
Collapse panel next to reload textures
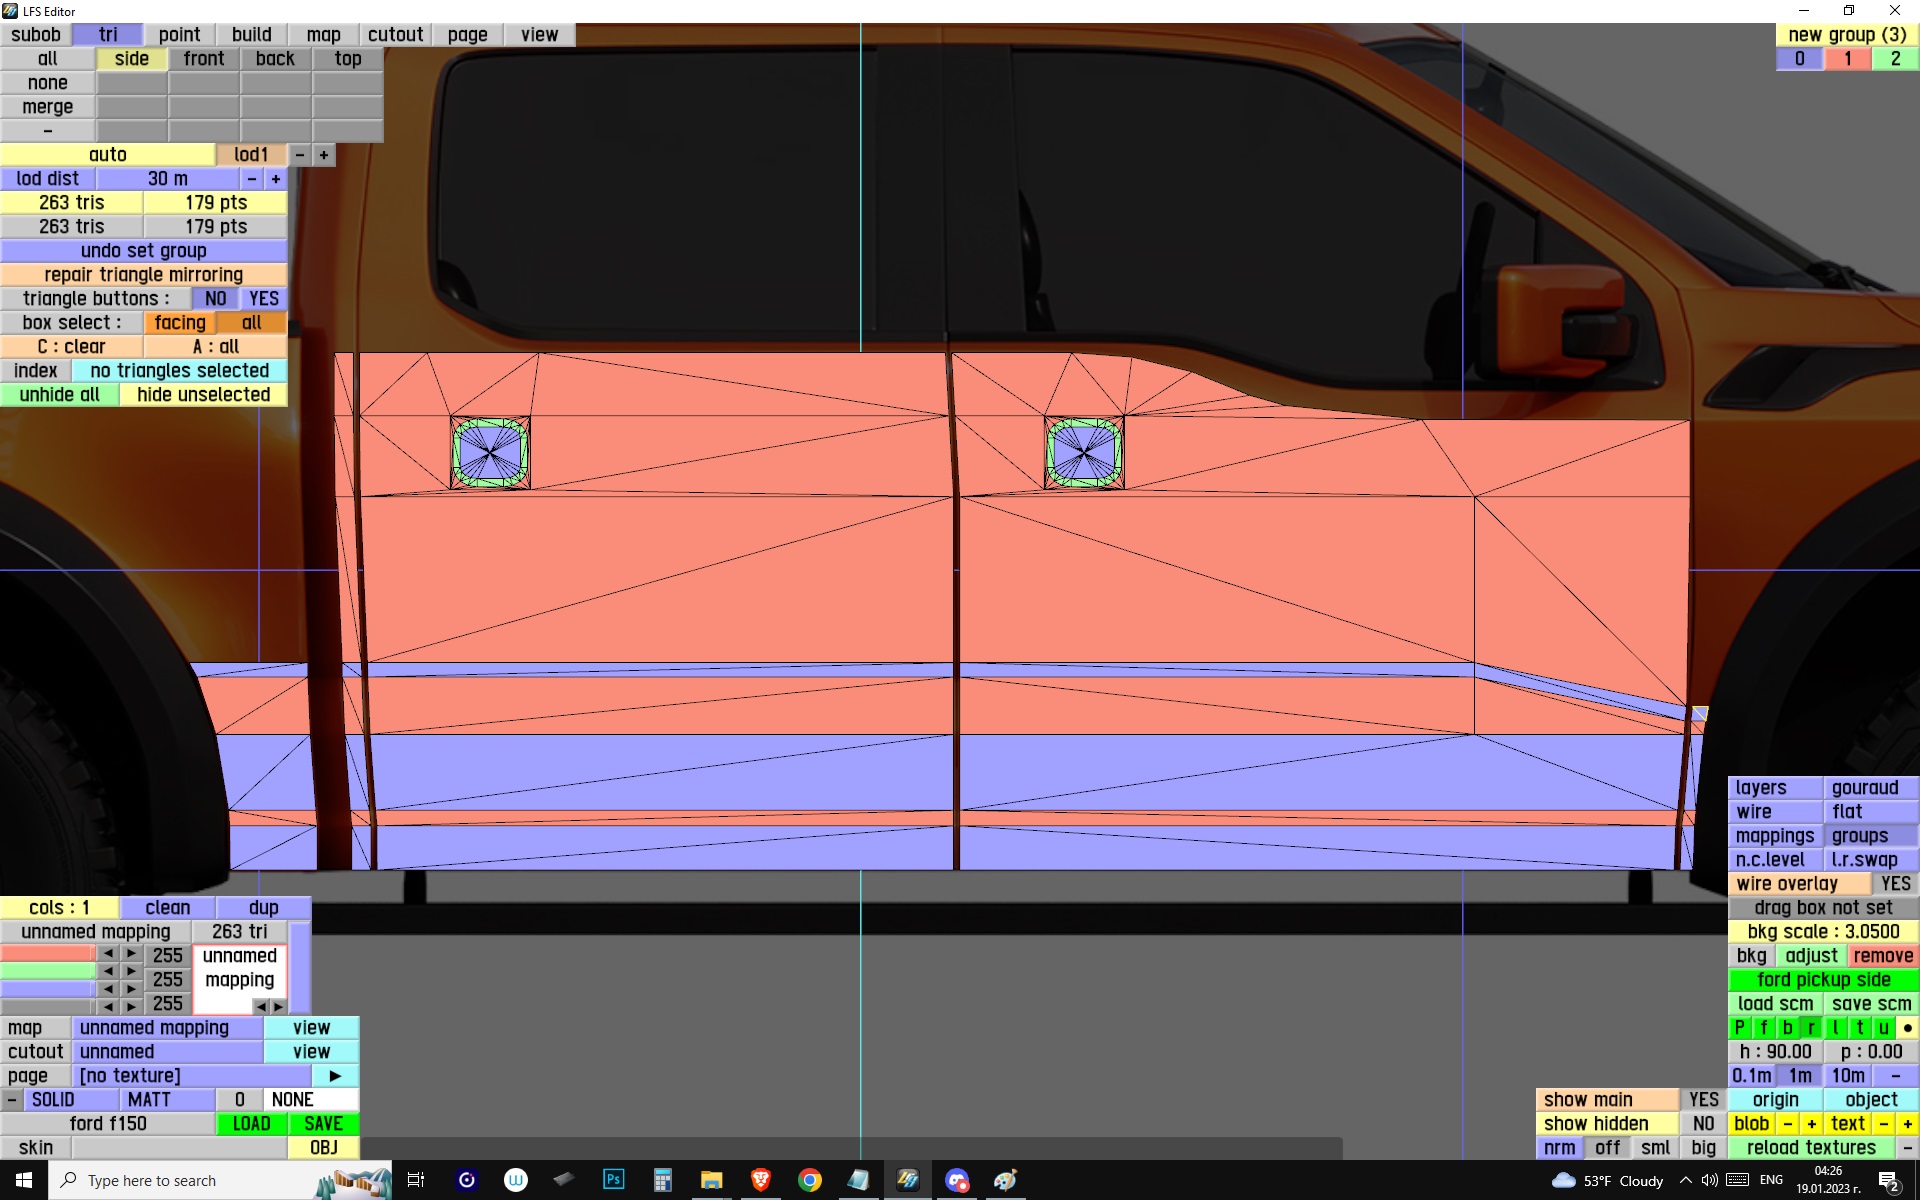[1907, 1148]
